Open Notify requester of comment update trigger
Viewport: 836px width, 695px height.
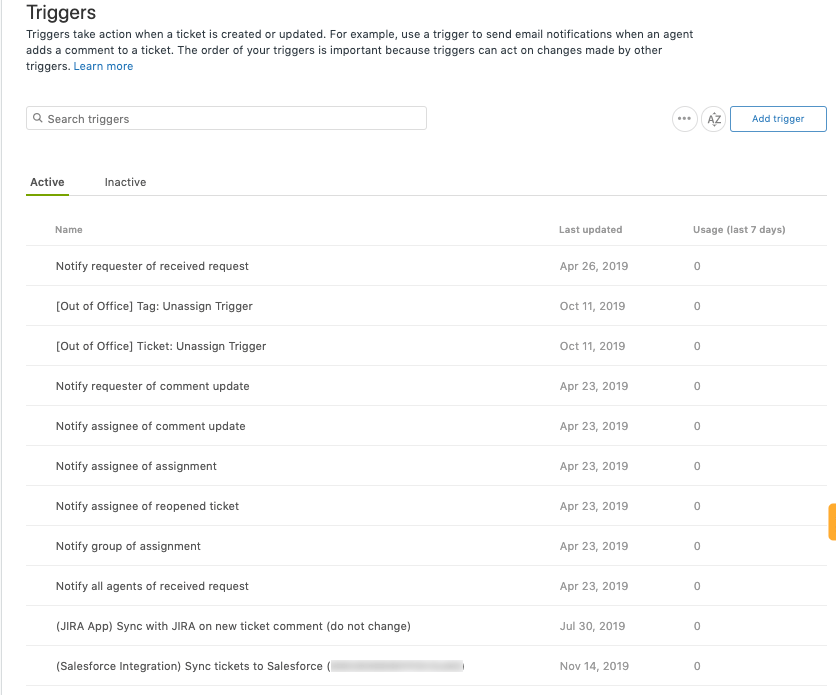tap(151, 386)
